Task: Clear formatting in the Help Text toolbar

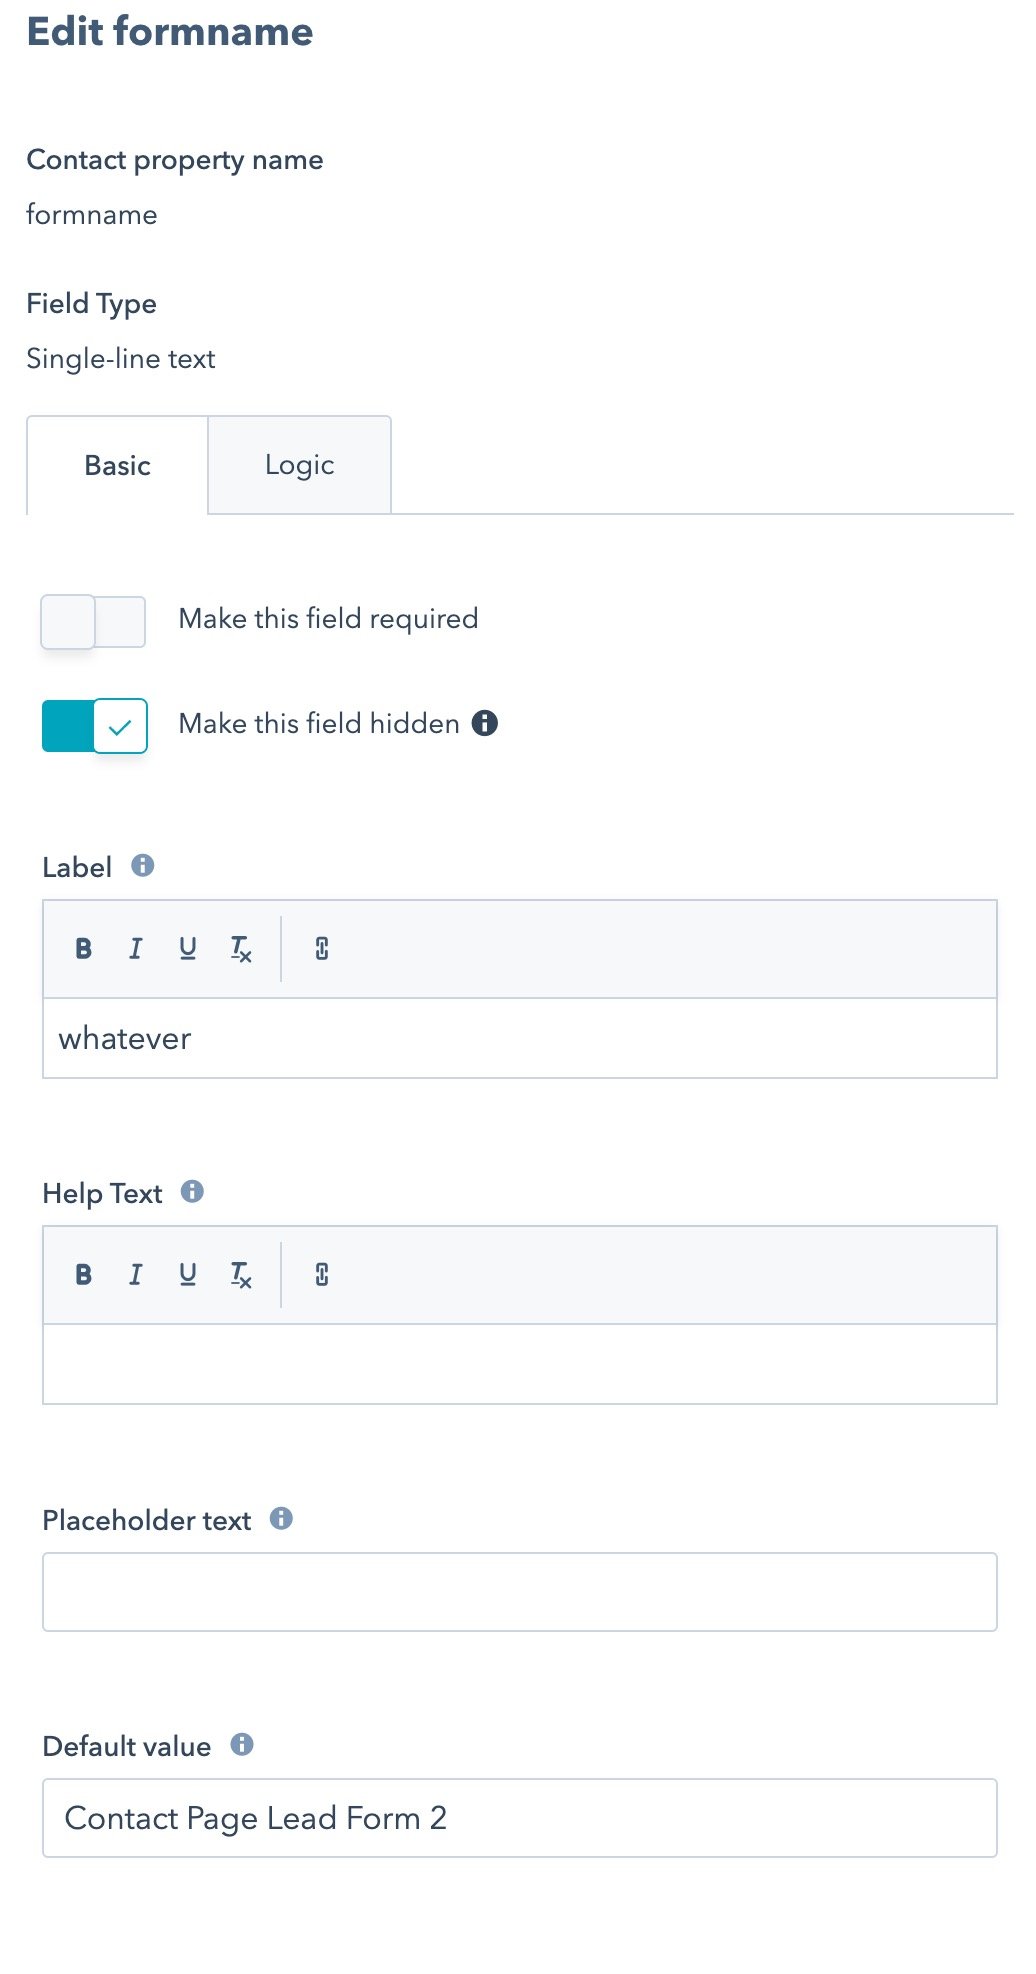Action: click(x=241, y=1275)
